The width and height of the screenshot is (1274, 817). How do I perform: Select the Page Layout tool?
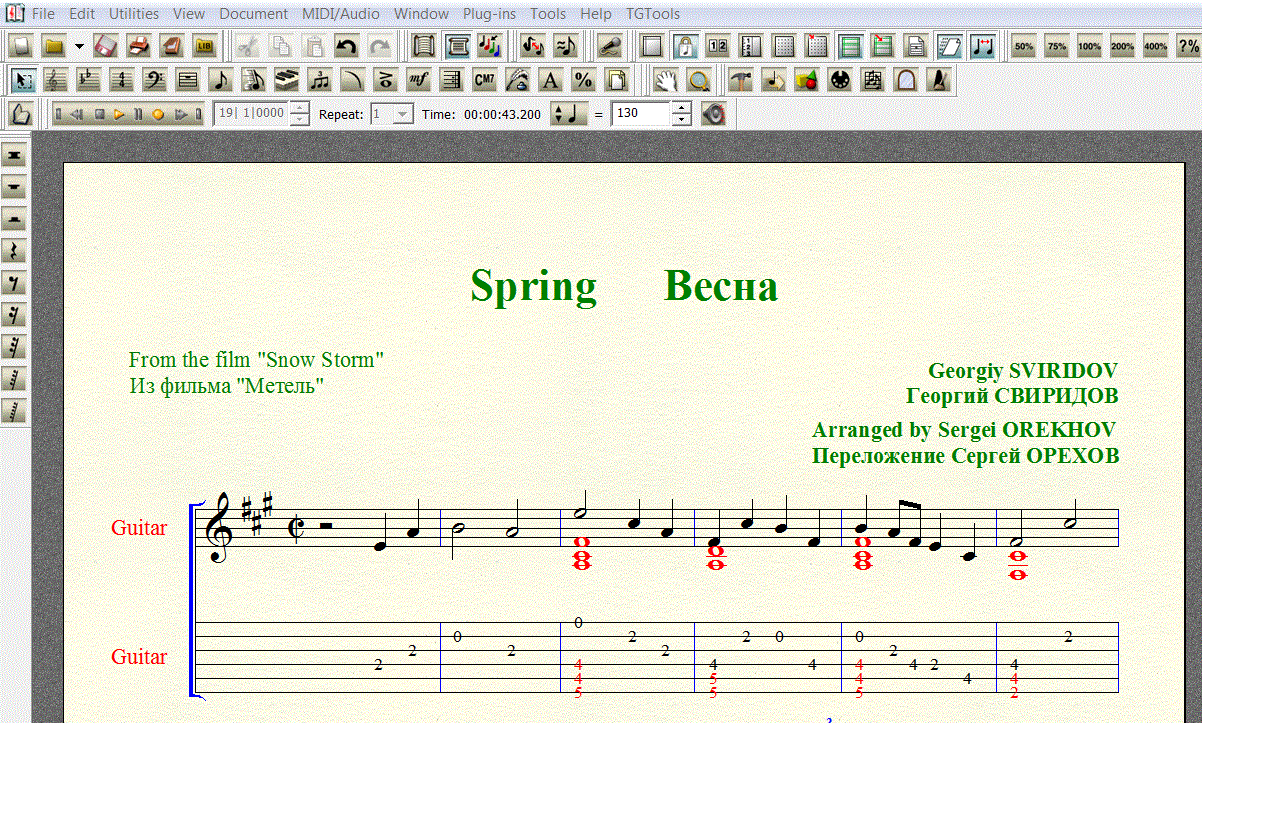(615, 80)
